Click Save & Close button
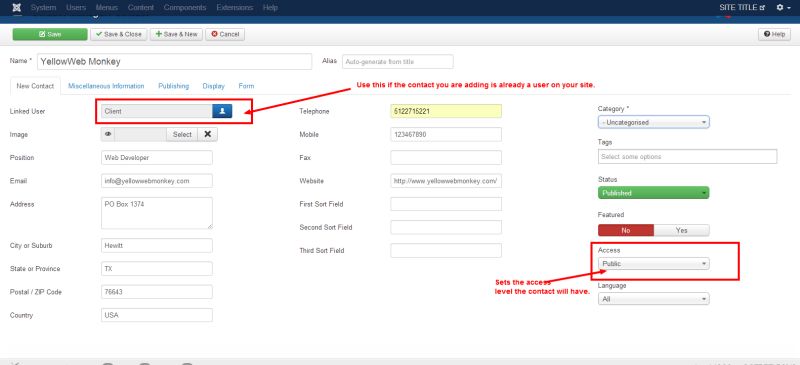Screen dimensions: 800x365 119,34
